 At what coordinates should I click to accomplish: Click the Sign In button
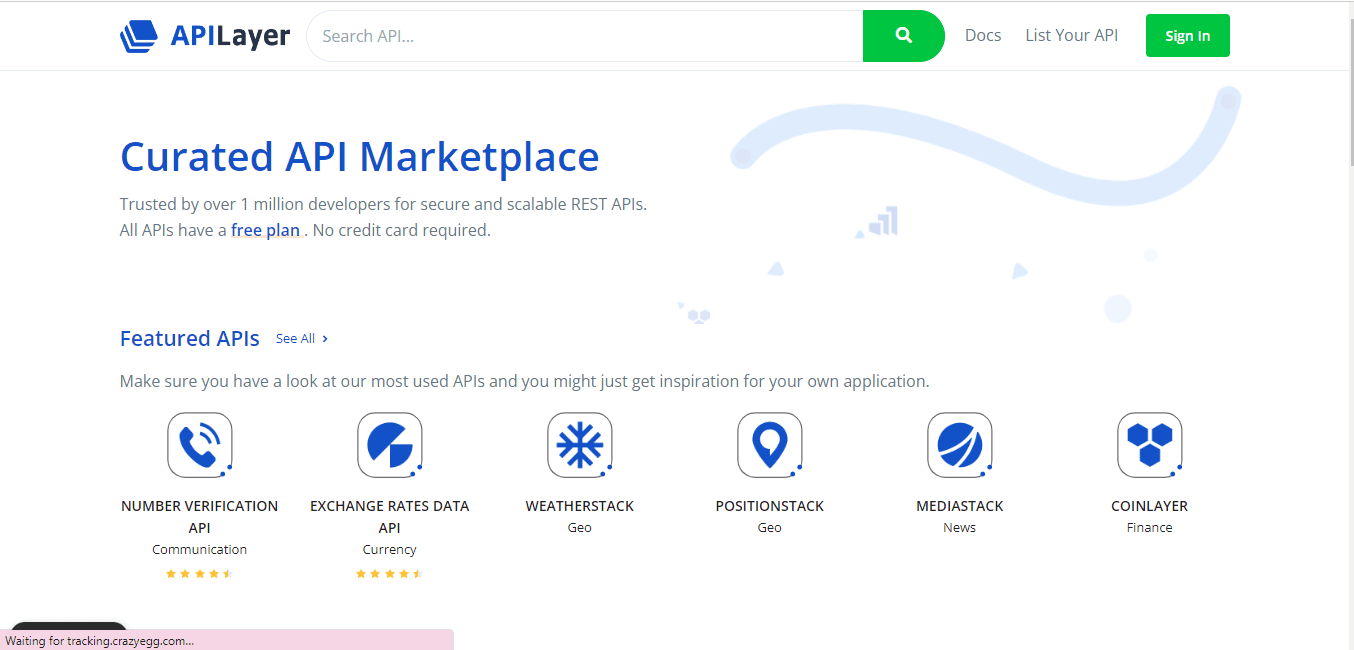coord(1187,34)
